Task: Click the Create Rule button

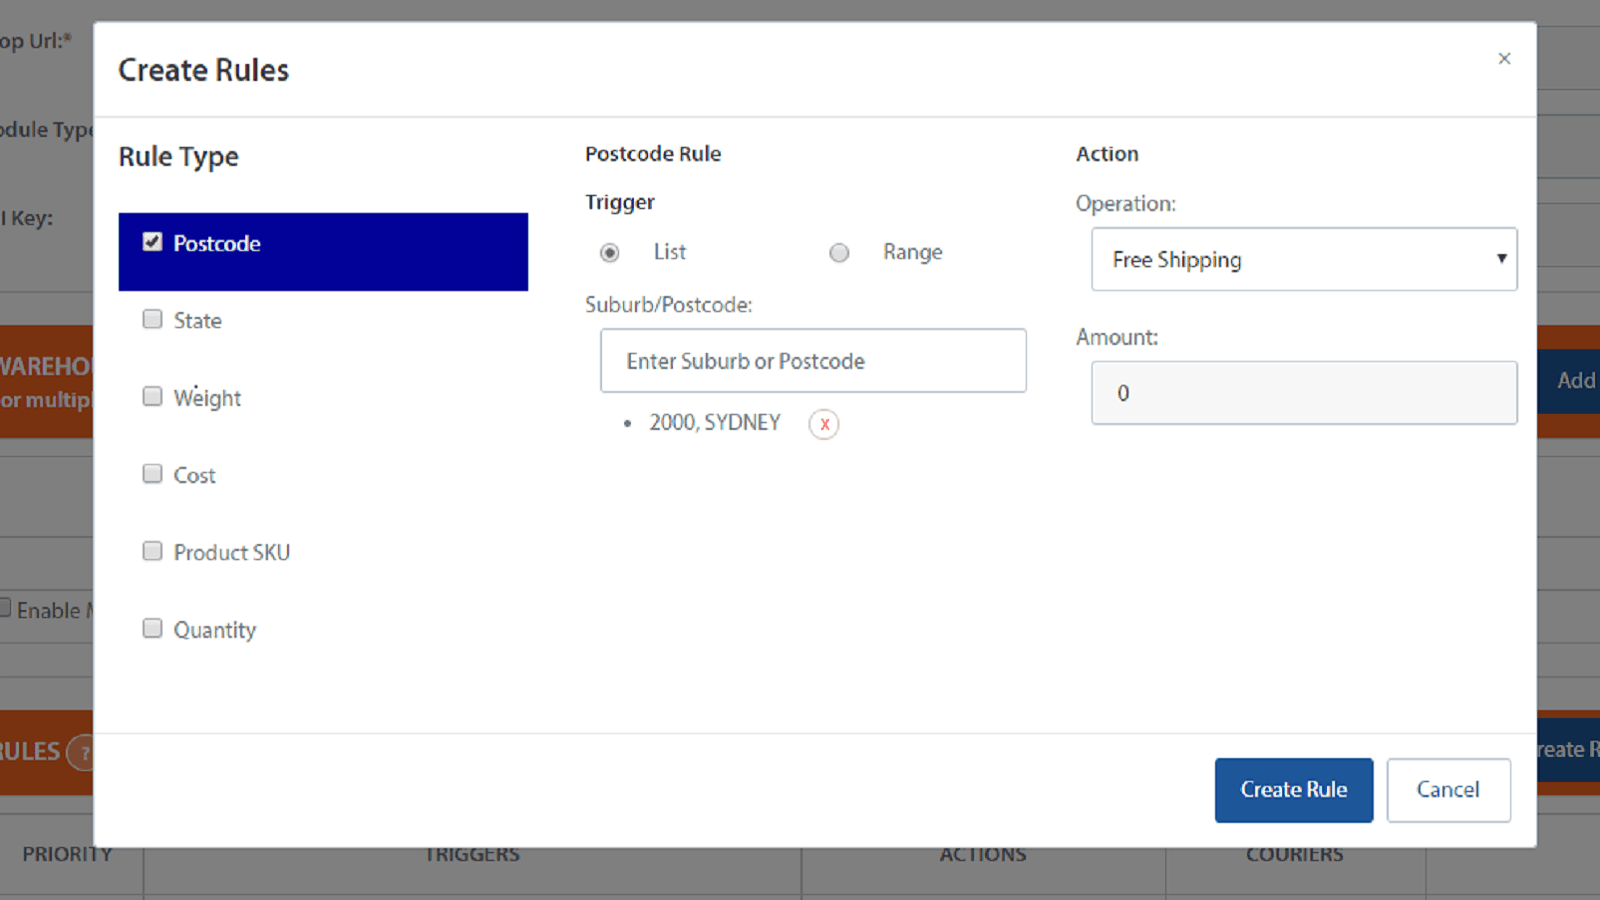Action: 1293,789
